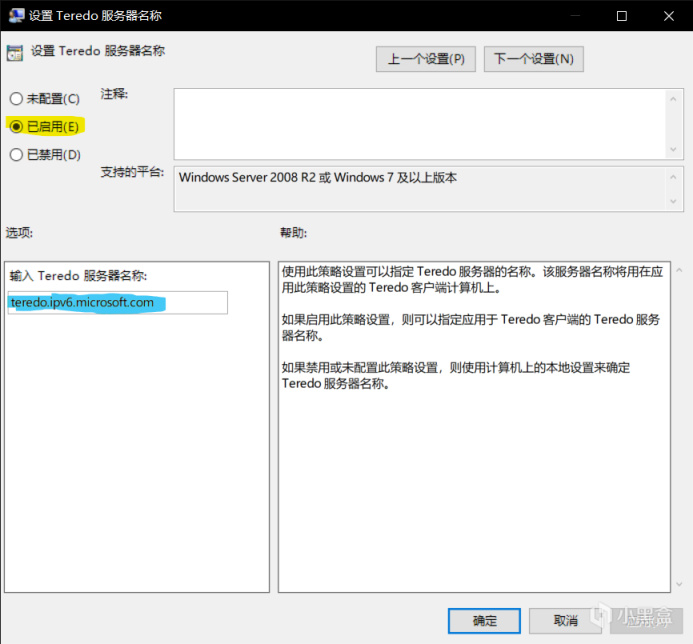This screenshot has height=644, width=693.
Task: Click the help paragraph starting '如果禁用或未配置'
Action: pos(456,375)
